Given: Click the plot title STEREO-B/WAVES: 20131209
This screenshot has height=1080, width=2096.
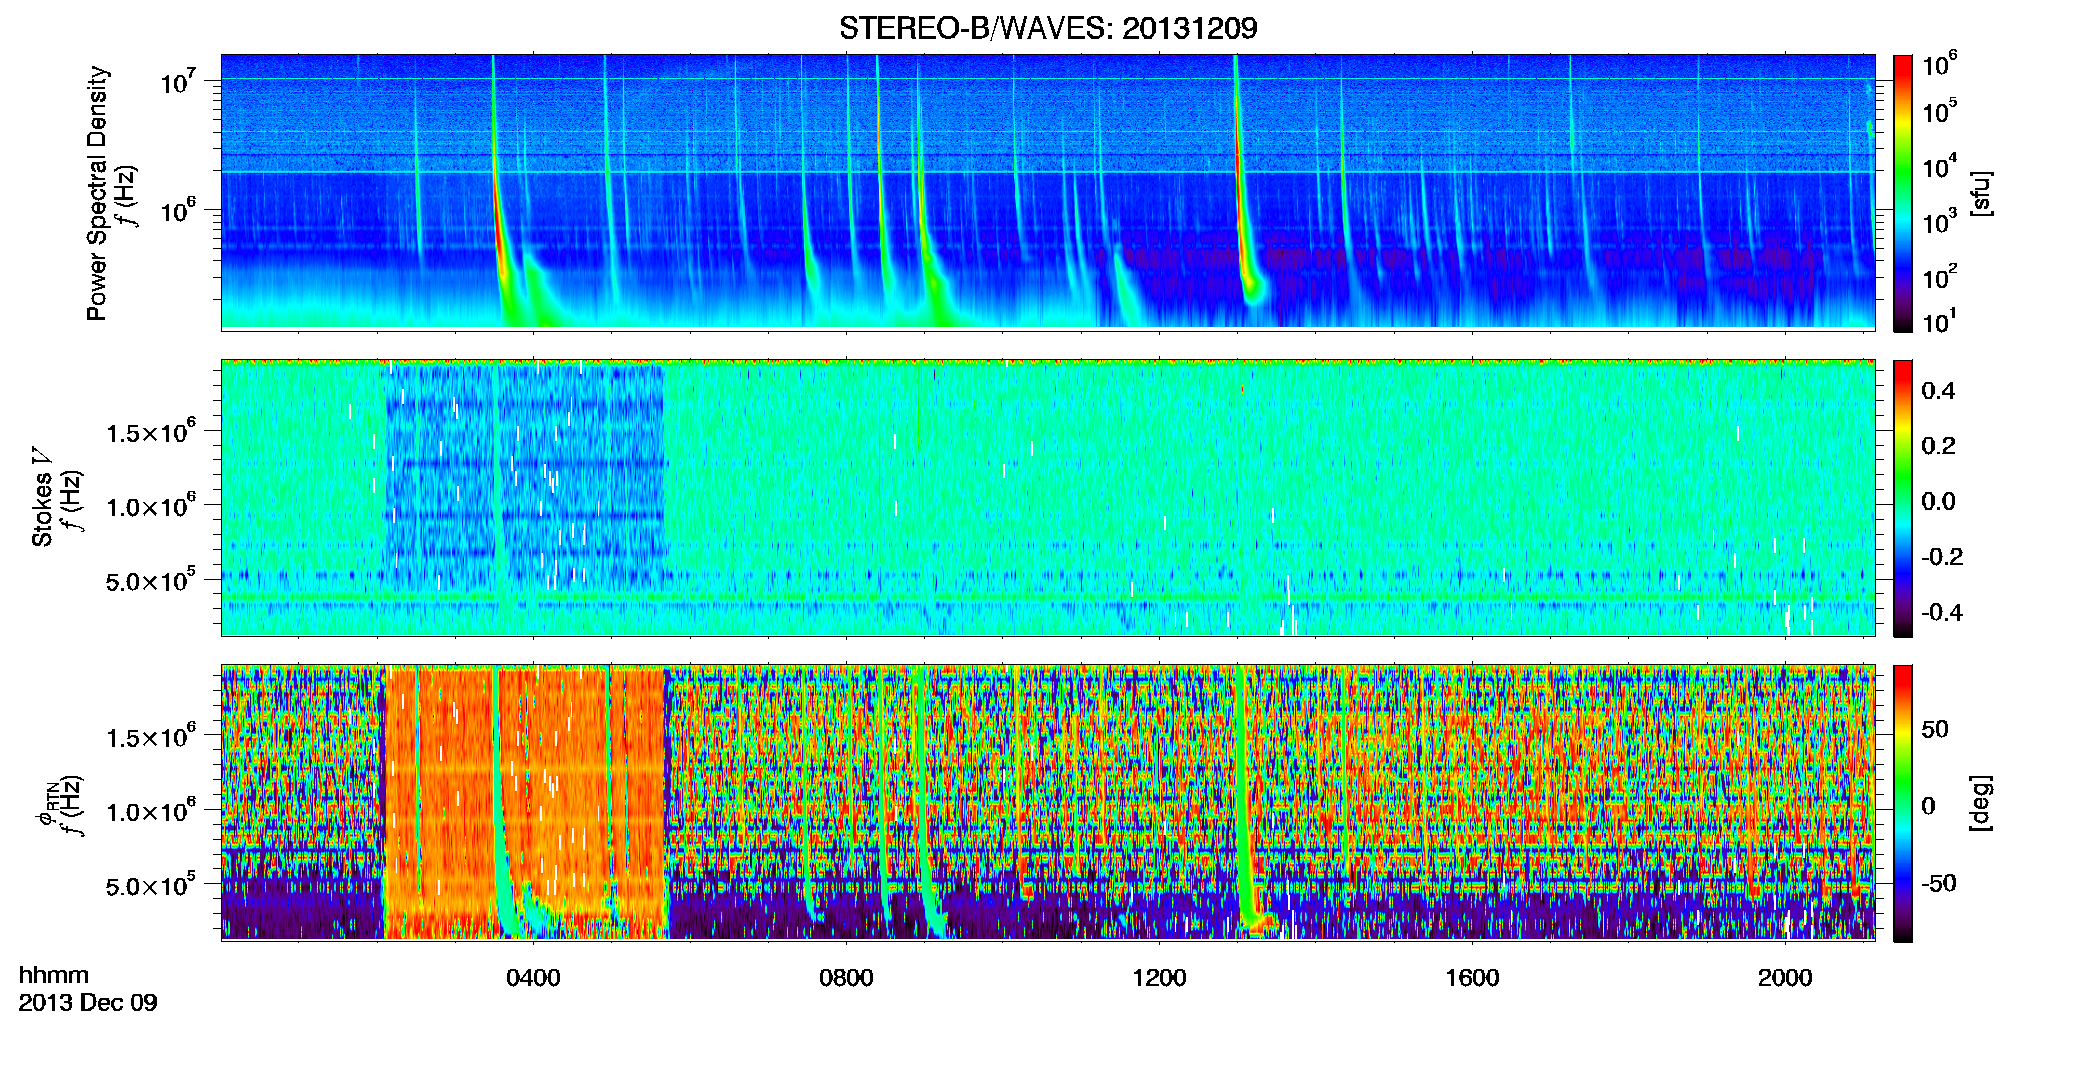Looking at the screenshot, I should coord(1048,28).
